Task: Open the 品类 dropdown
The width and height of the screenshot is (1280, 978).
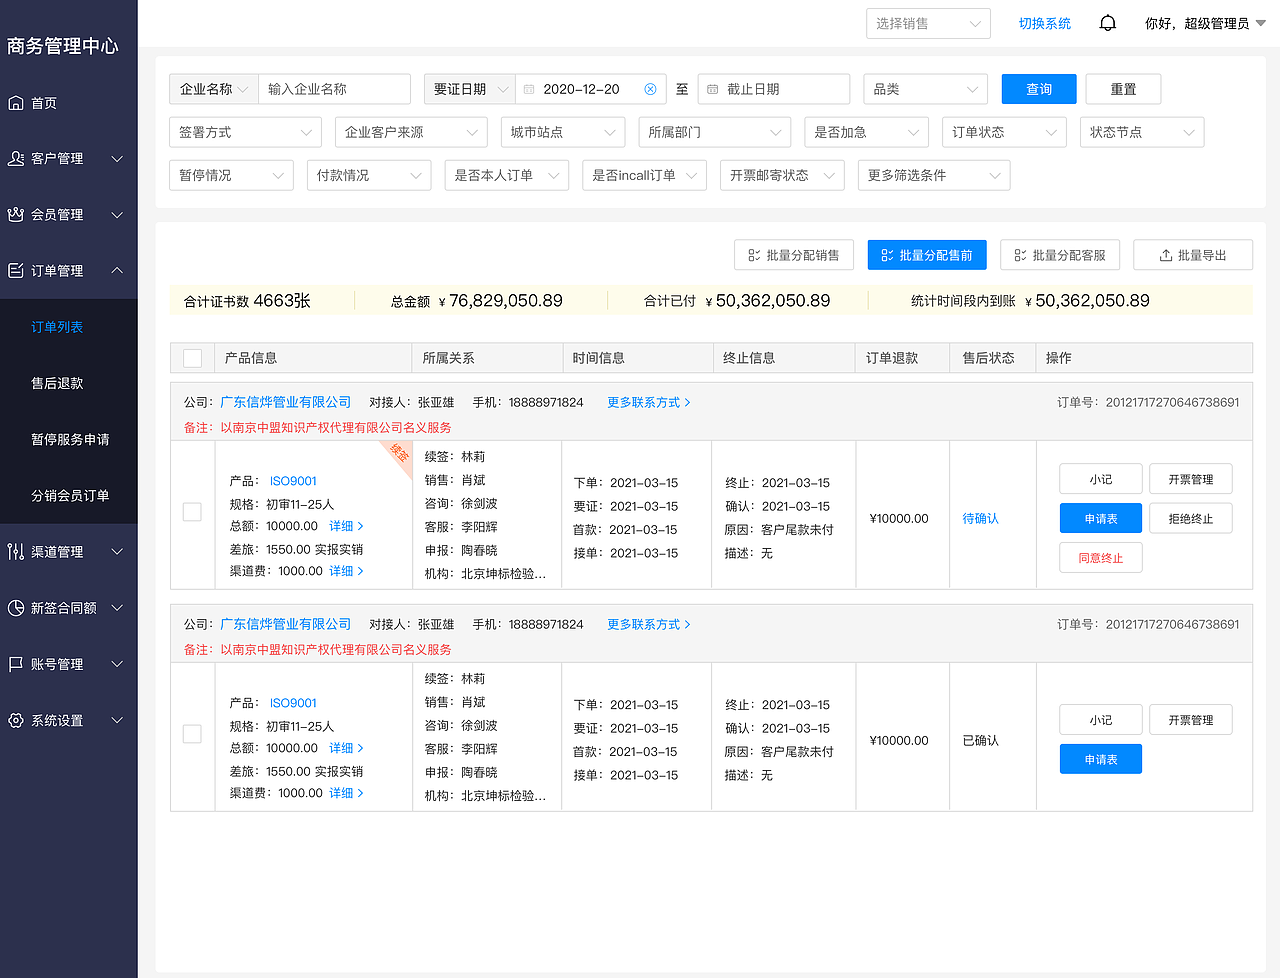Action: [x=924, y=89]
